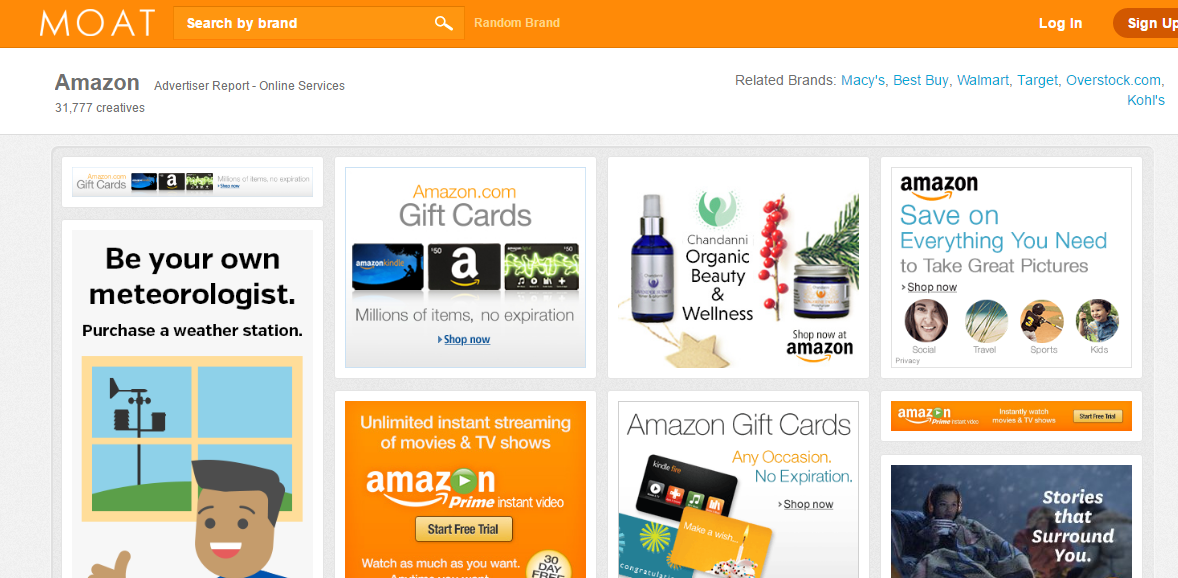Image resolution: width=1178 pixels, height=578 pixels.
Task: Select the Social circle photo icon
Action: (926, 321)
